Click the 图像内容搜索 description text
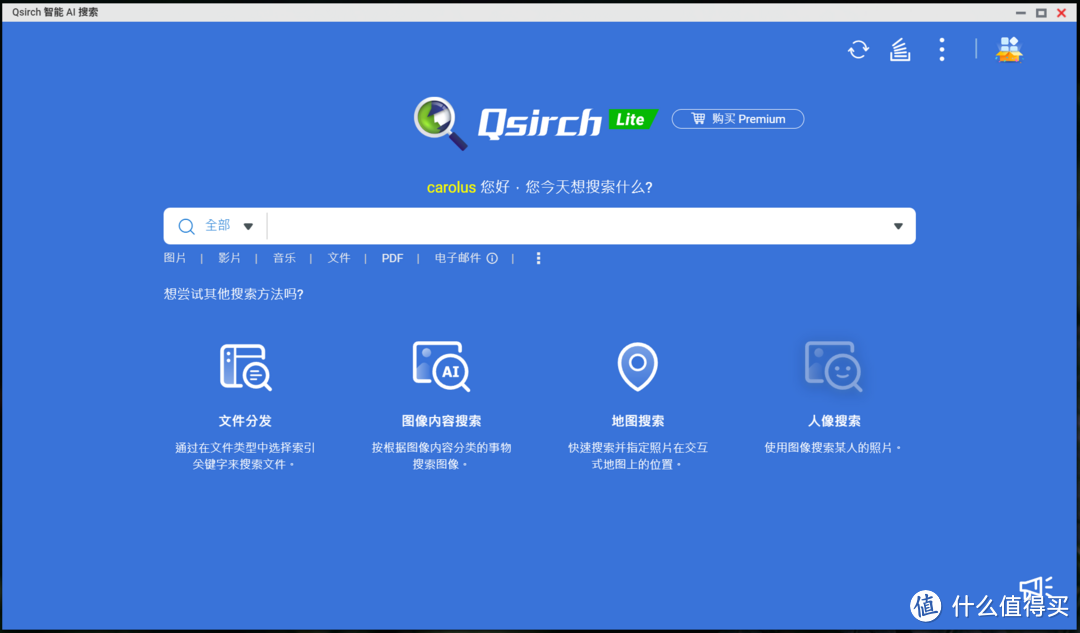This screenshot has height=633, width=1080. (442, 456)
